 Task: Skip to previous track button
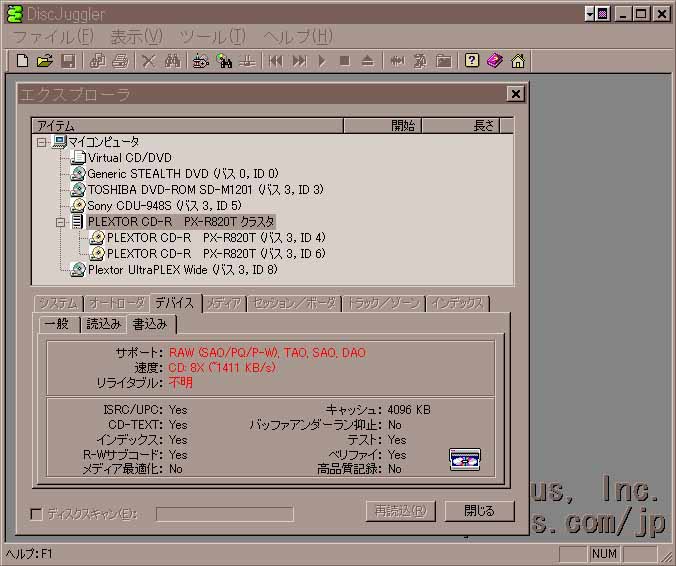click(x=276, y=61)
